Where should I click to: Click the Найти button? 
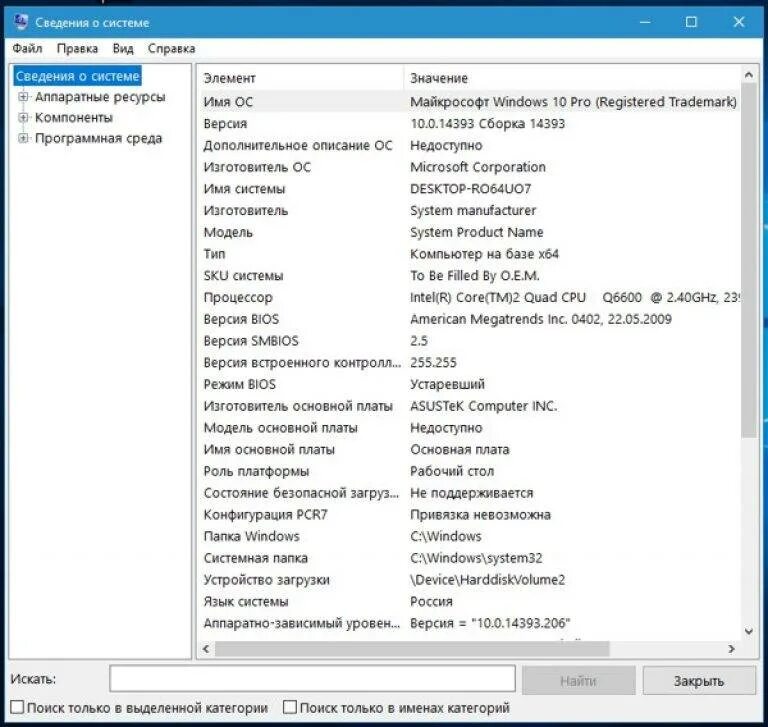[578, 680]
